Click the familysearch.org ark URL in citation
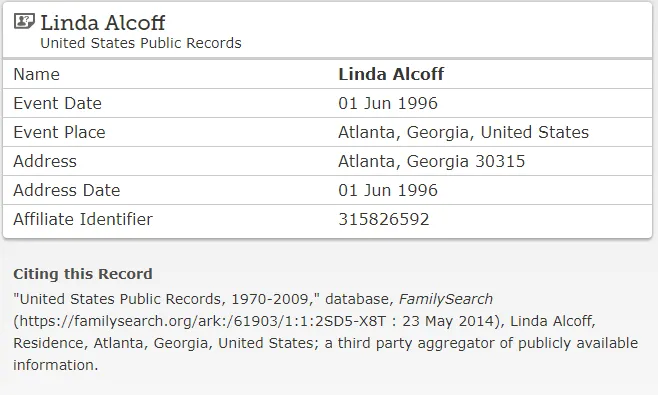The height and width of the screenshot is (395, 658). pos(202,321)
